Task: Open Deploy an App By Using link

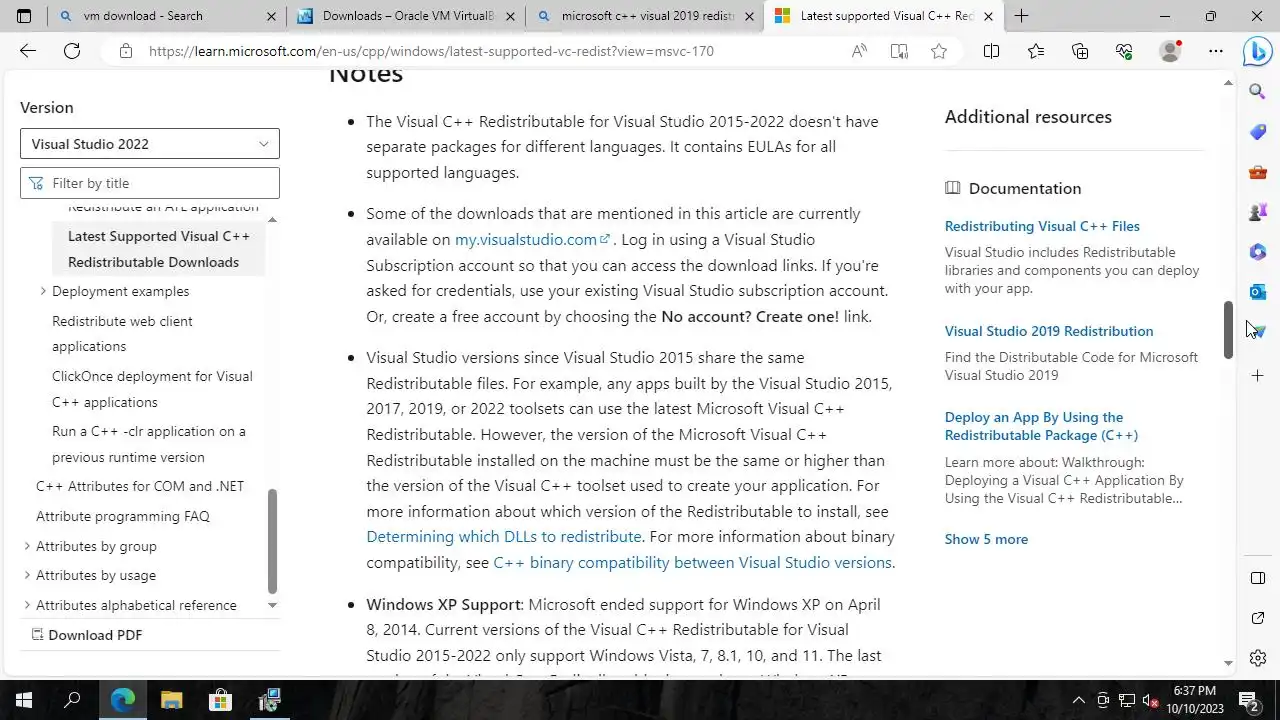Action: 1041,426
